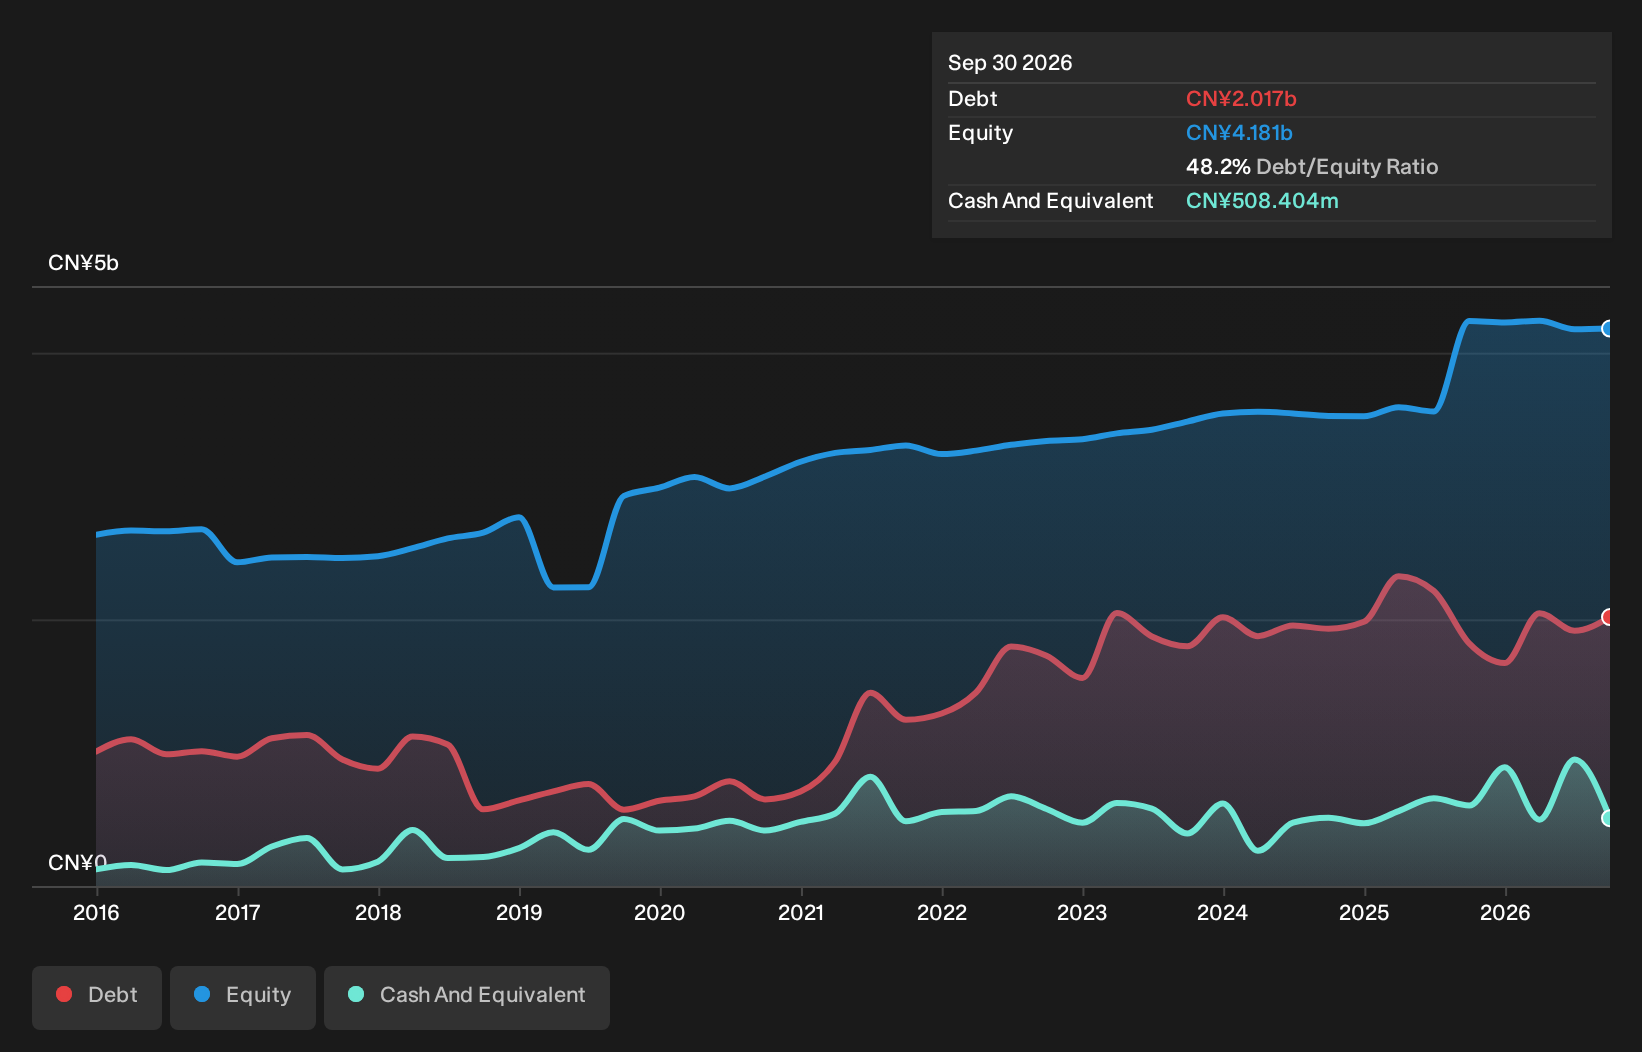Click the Sep 30 2026 tooltip date header

point(1010,63)
